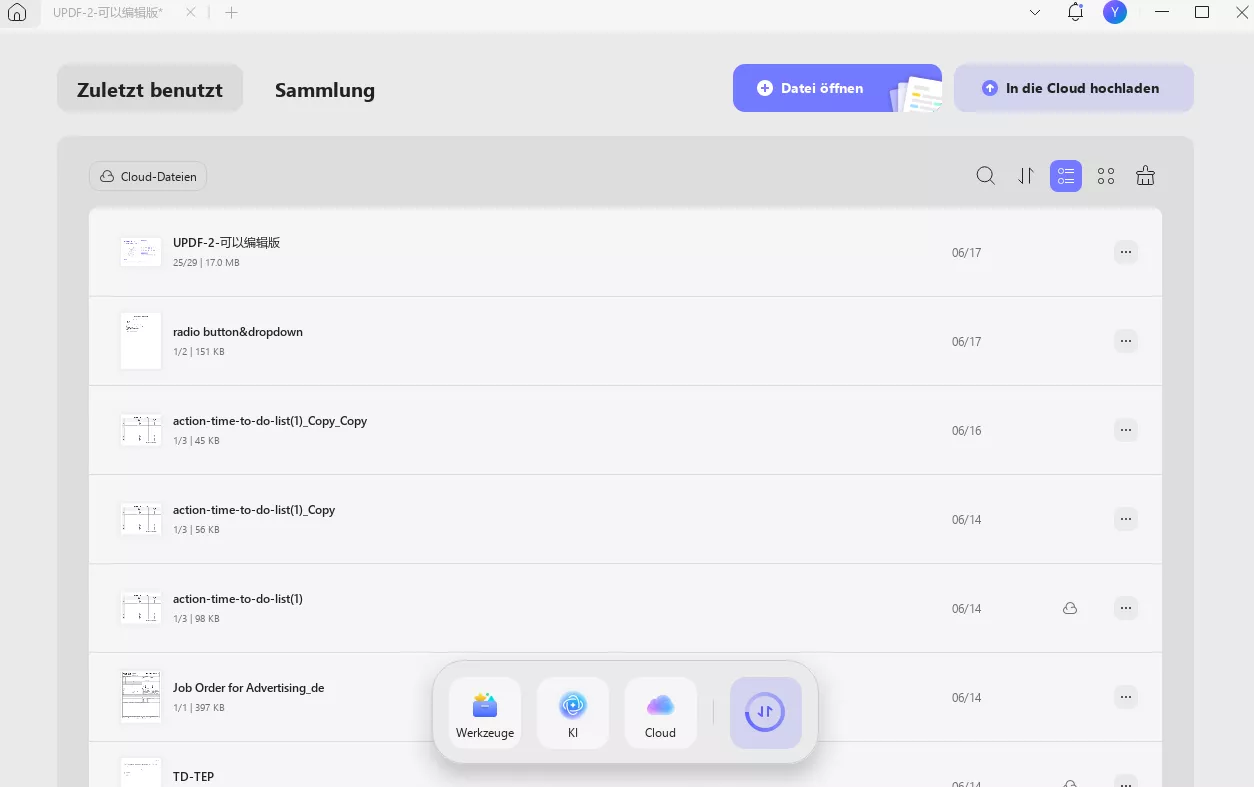Open more options for action-time-to-do-list(1)_Copy_Copy

coord(1126,430)
